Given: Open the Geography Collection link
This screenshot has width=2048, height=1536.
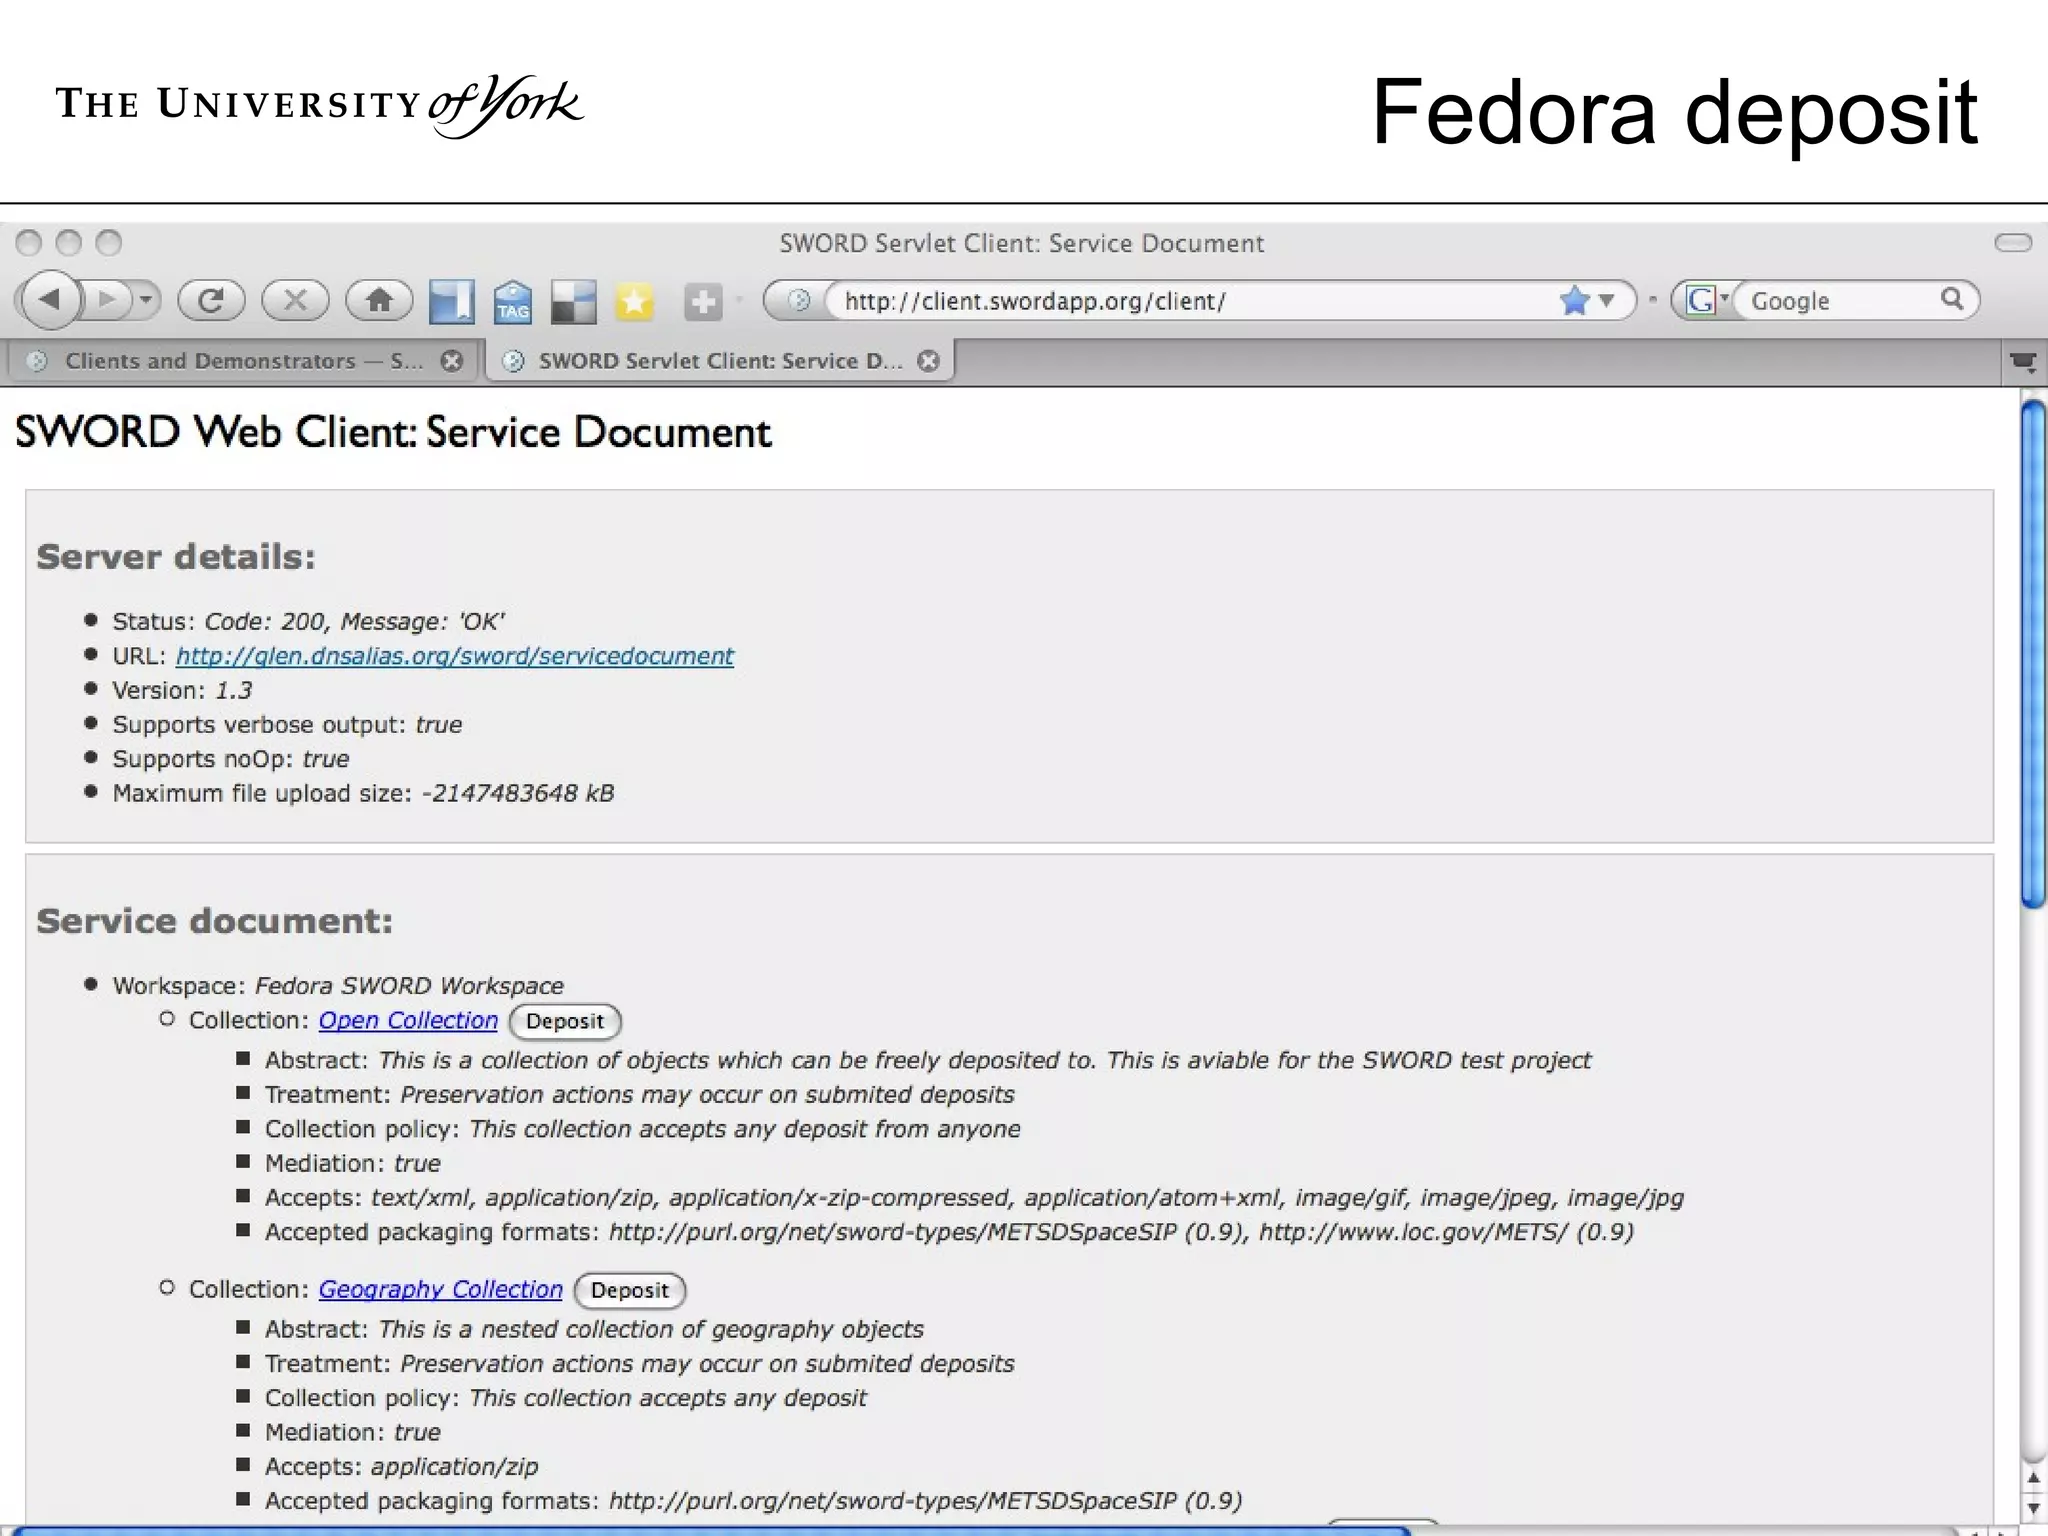Looking at the screenshot, I should (440, 1289).
